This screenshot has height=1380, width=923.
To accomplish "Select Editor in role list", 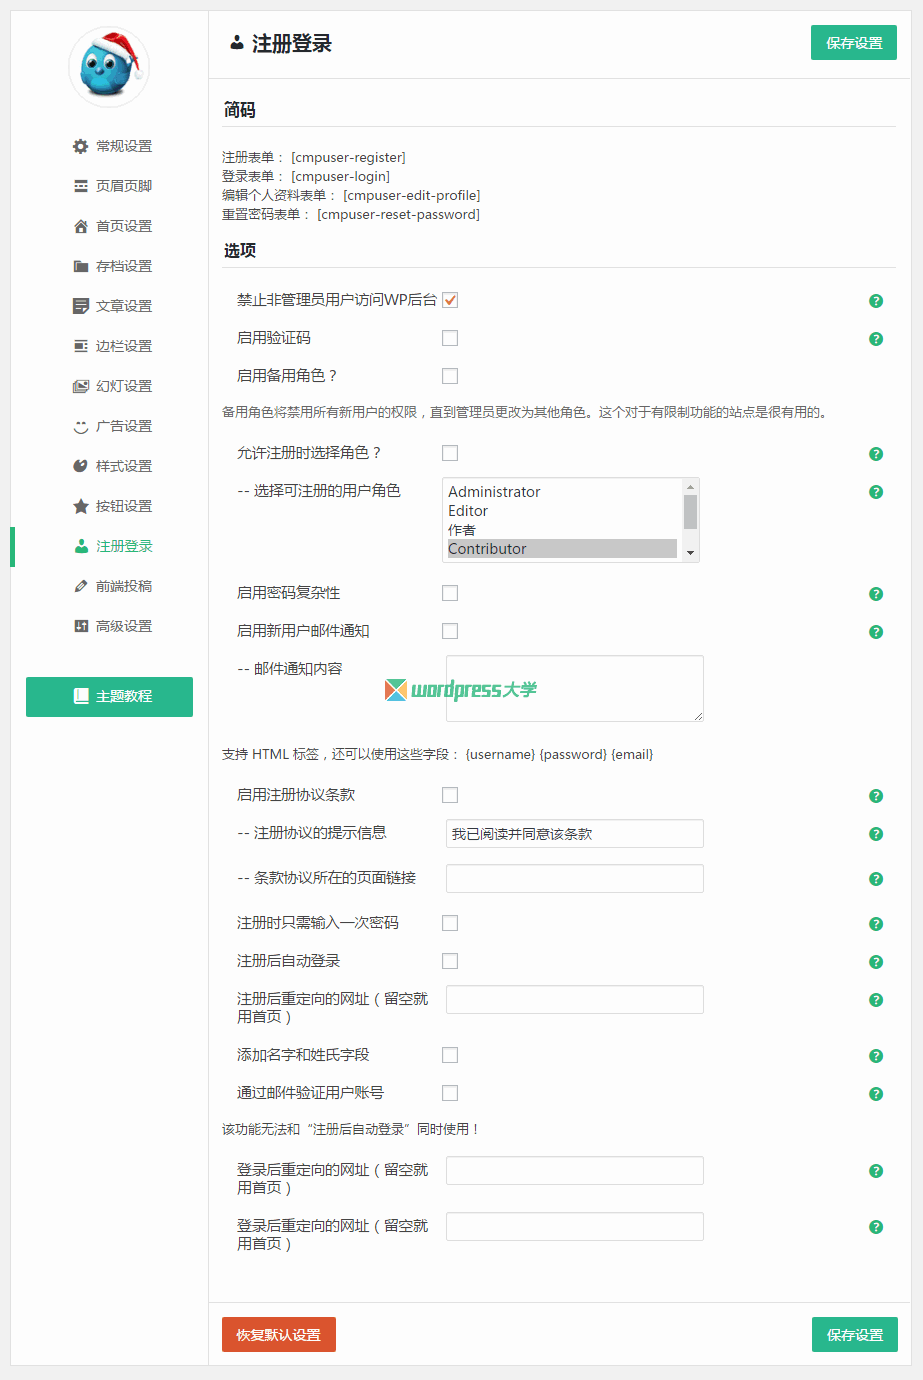I will (x=562, y=511).
